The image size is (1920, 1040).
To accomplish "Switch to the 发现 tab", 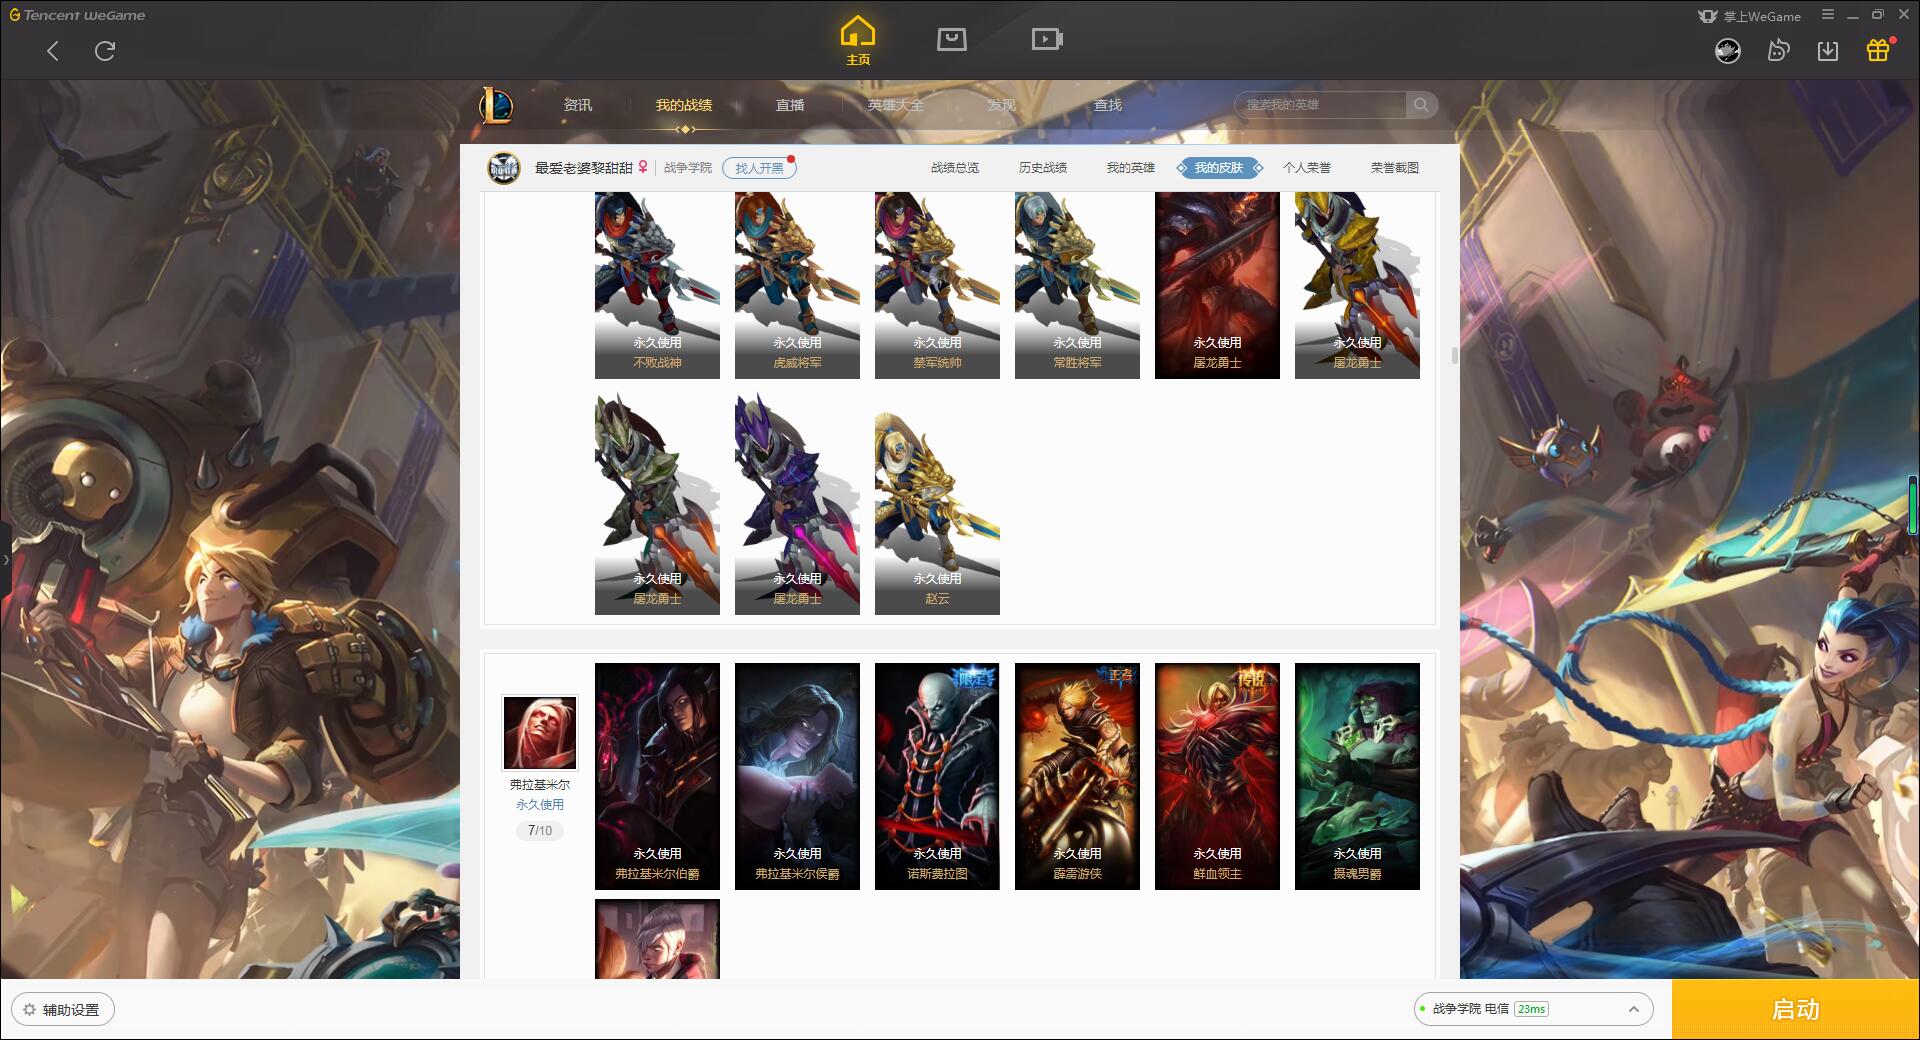I will (1002, 105).
